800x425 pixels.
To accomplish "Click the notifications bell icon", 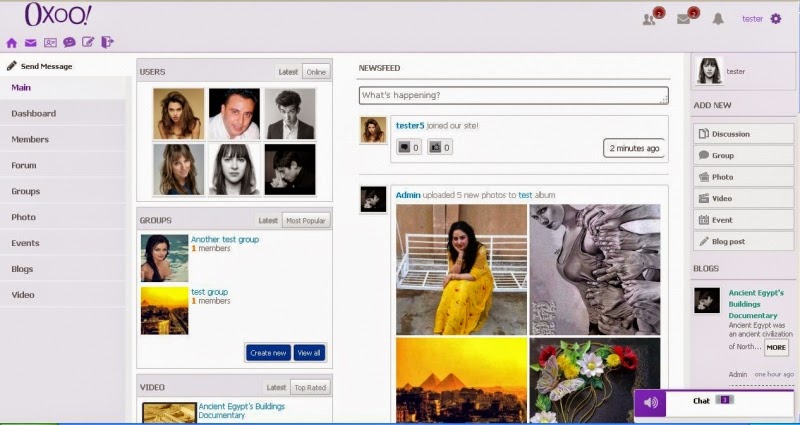I will pos(718,18).
